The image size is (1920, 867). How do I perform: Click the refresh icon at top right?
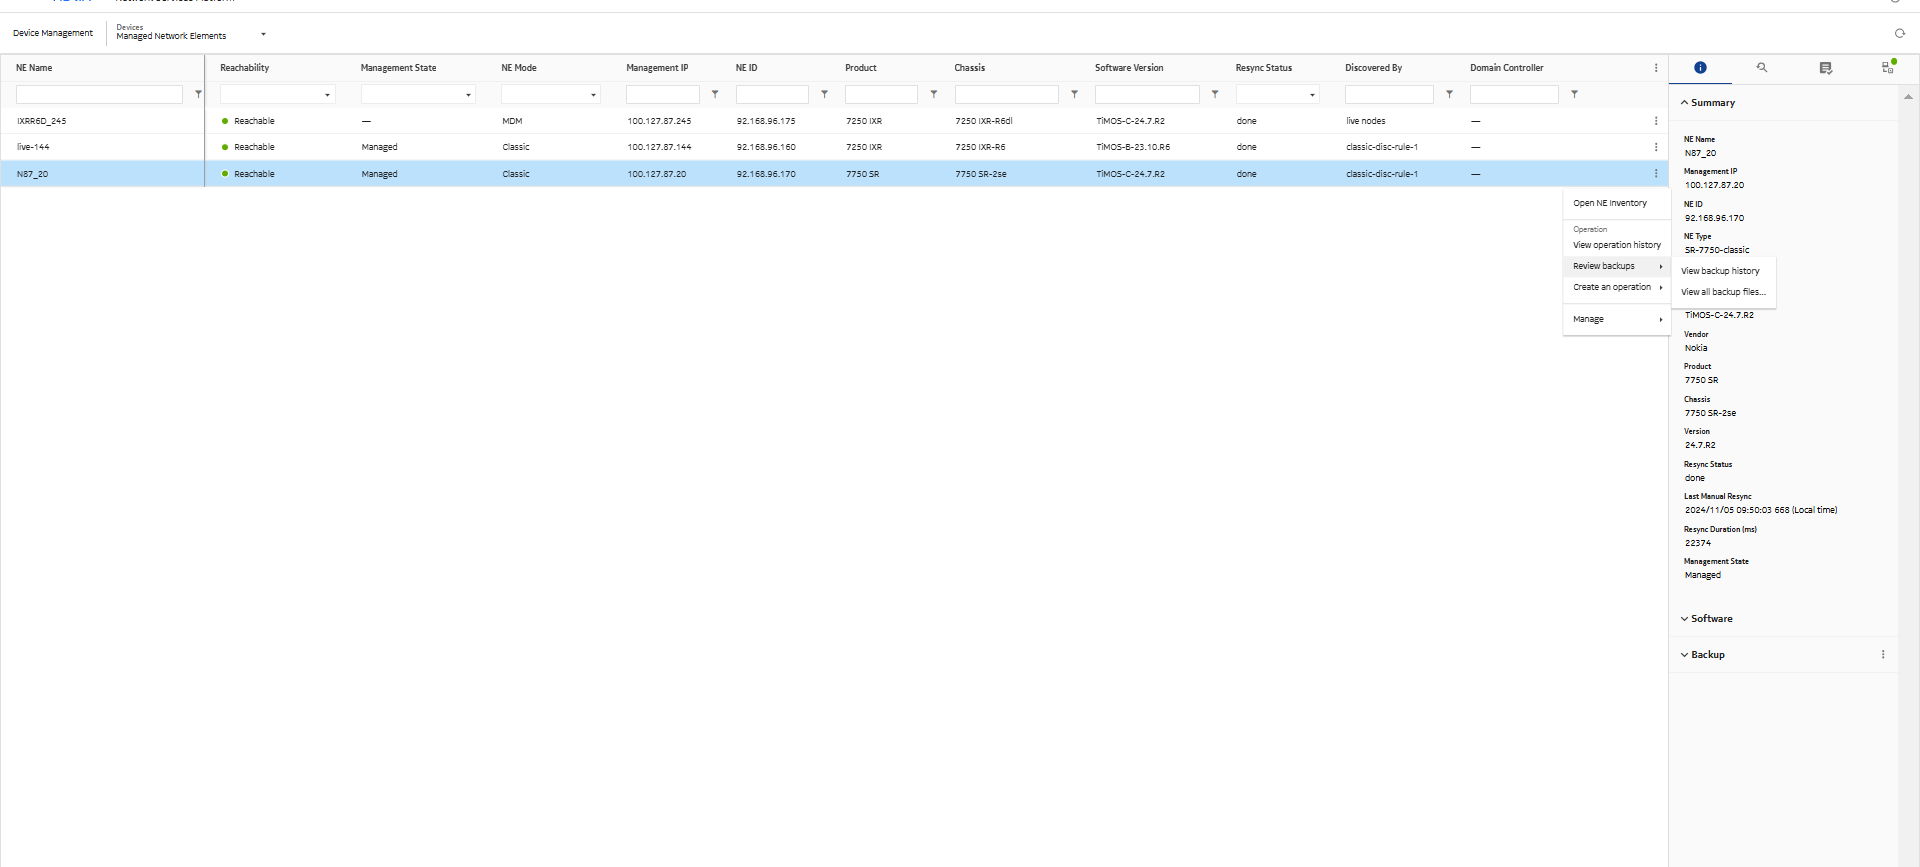coord(1899,33)
